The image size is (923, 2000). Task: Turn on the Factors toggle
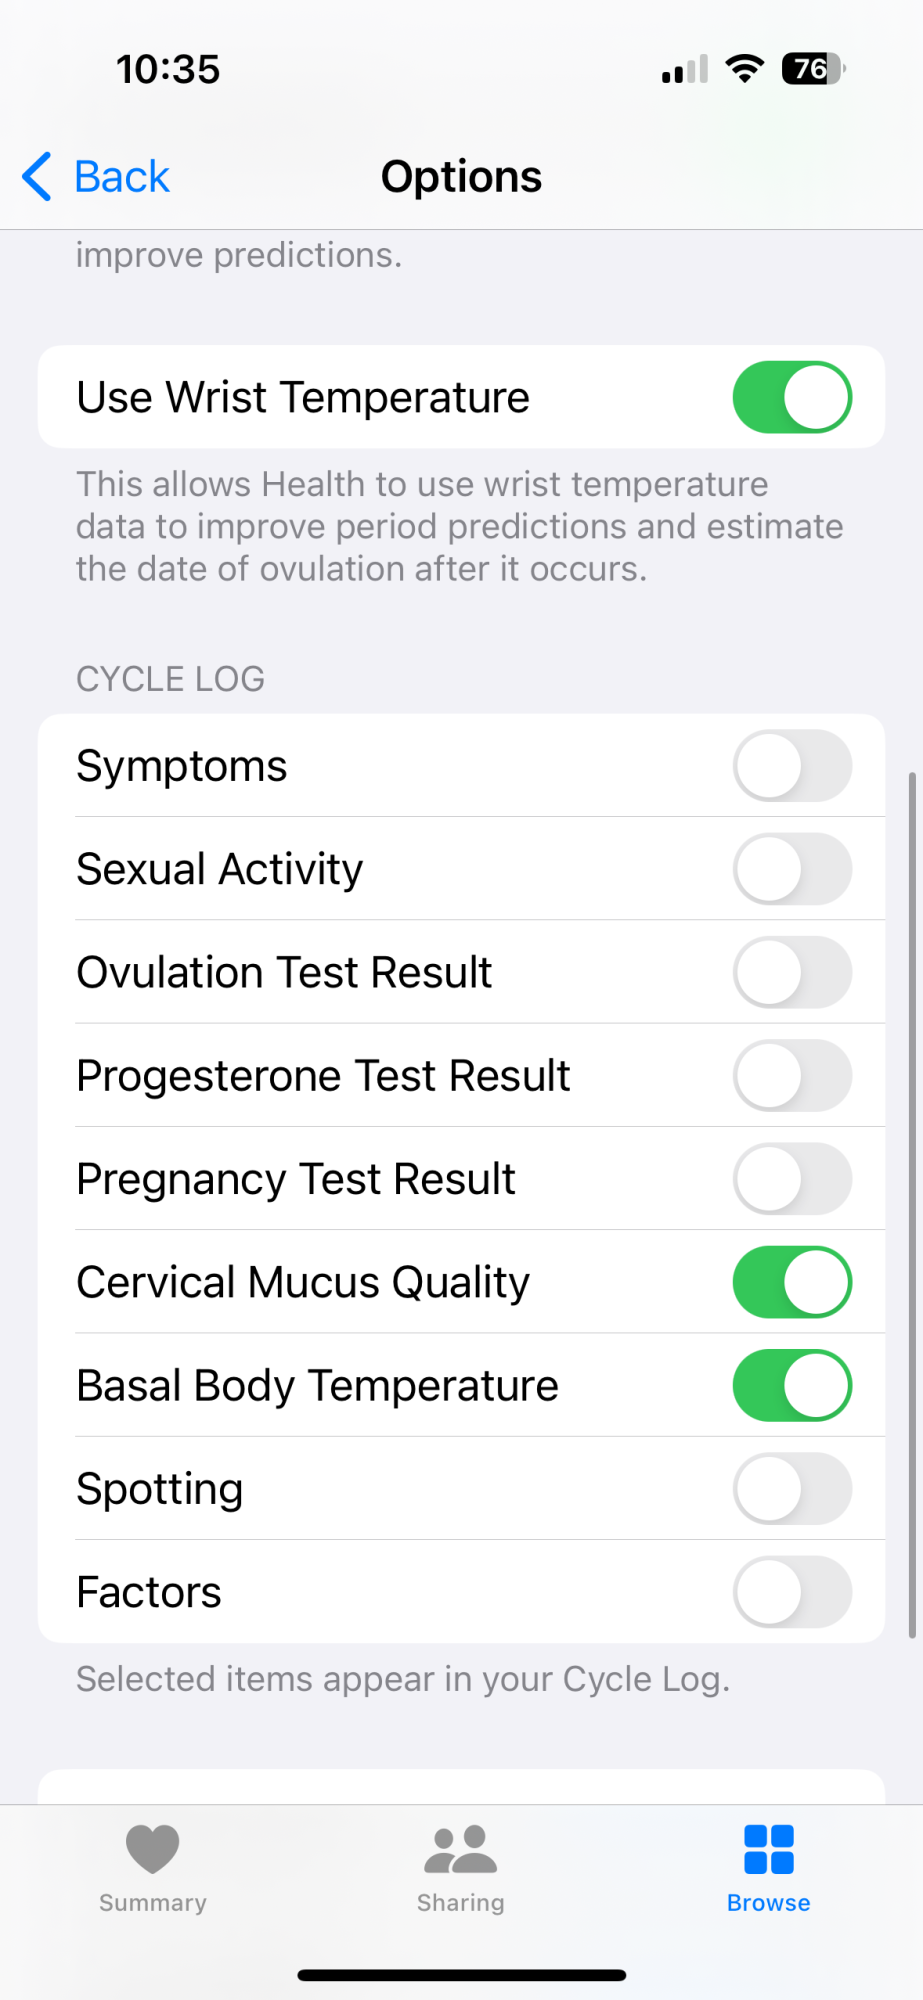coord(792,1592)
